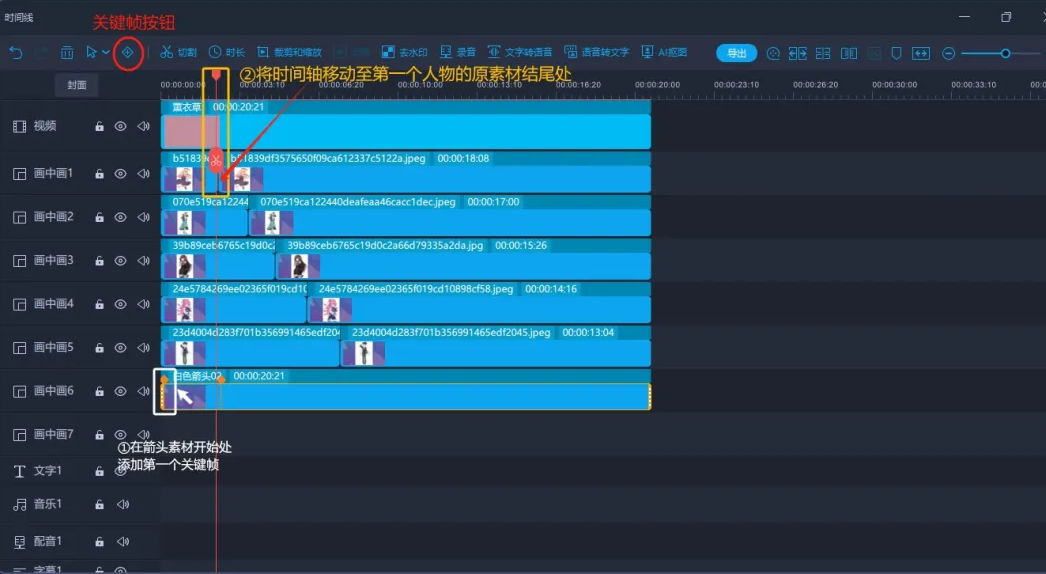Lock the 配音1 dubbing track
This screenshot has width=1046, height=574.
tap(99, 541)
